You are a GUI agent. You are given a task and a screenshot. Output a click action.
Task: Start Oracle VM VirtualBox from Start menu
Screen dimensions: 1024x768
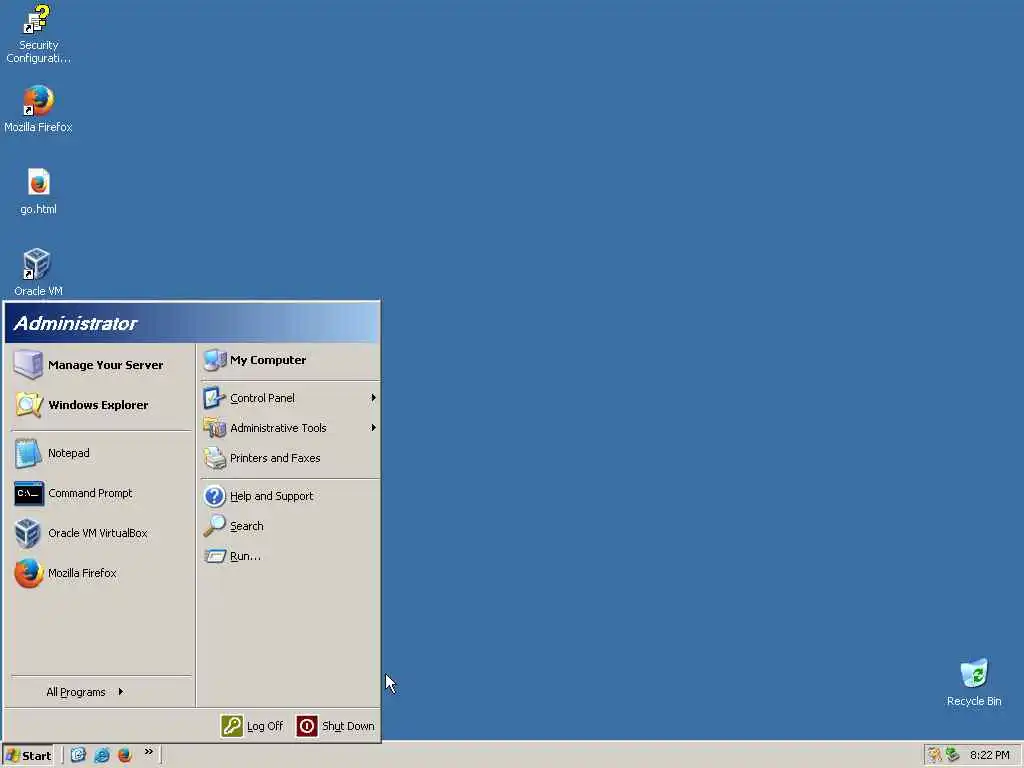pos(101,533)
